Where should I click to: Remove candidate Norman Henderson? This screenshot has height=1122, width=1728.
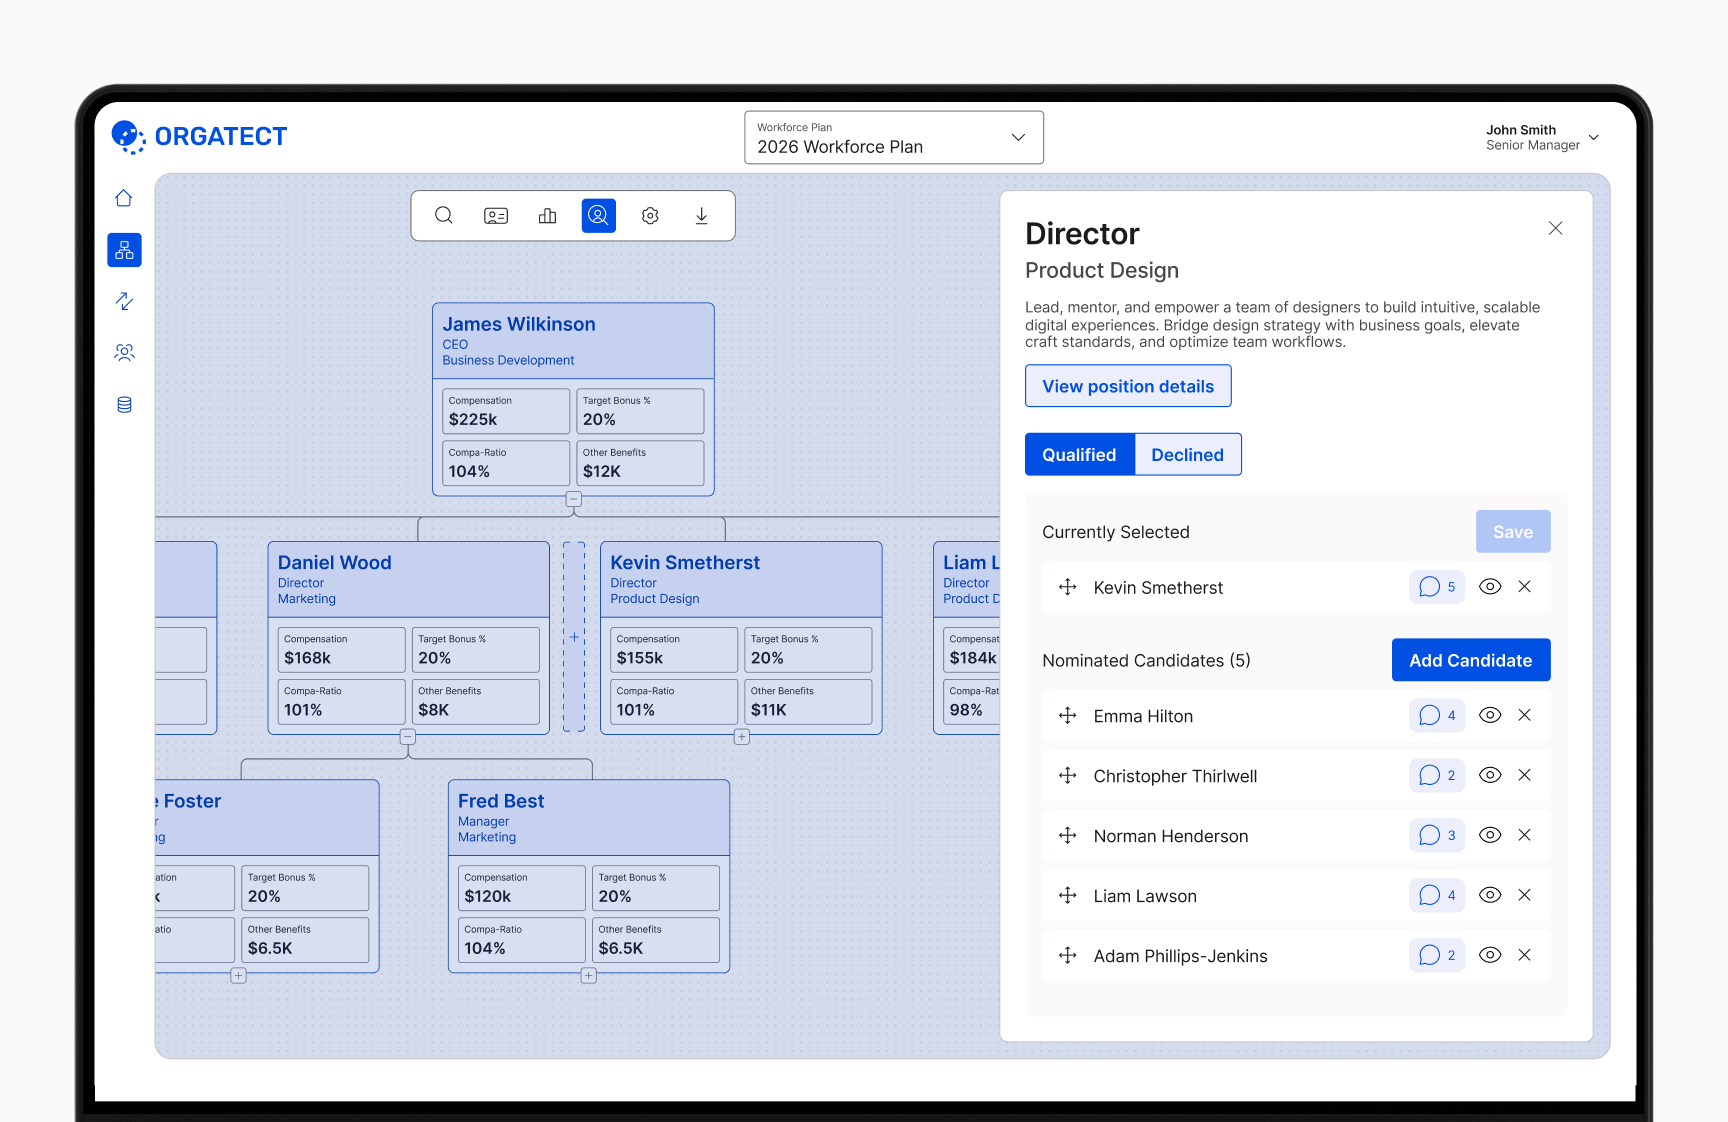coord(1525,835)
